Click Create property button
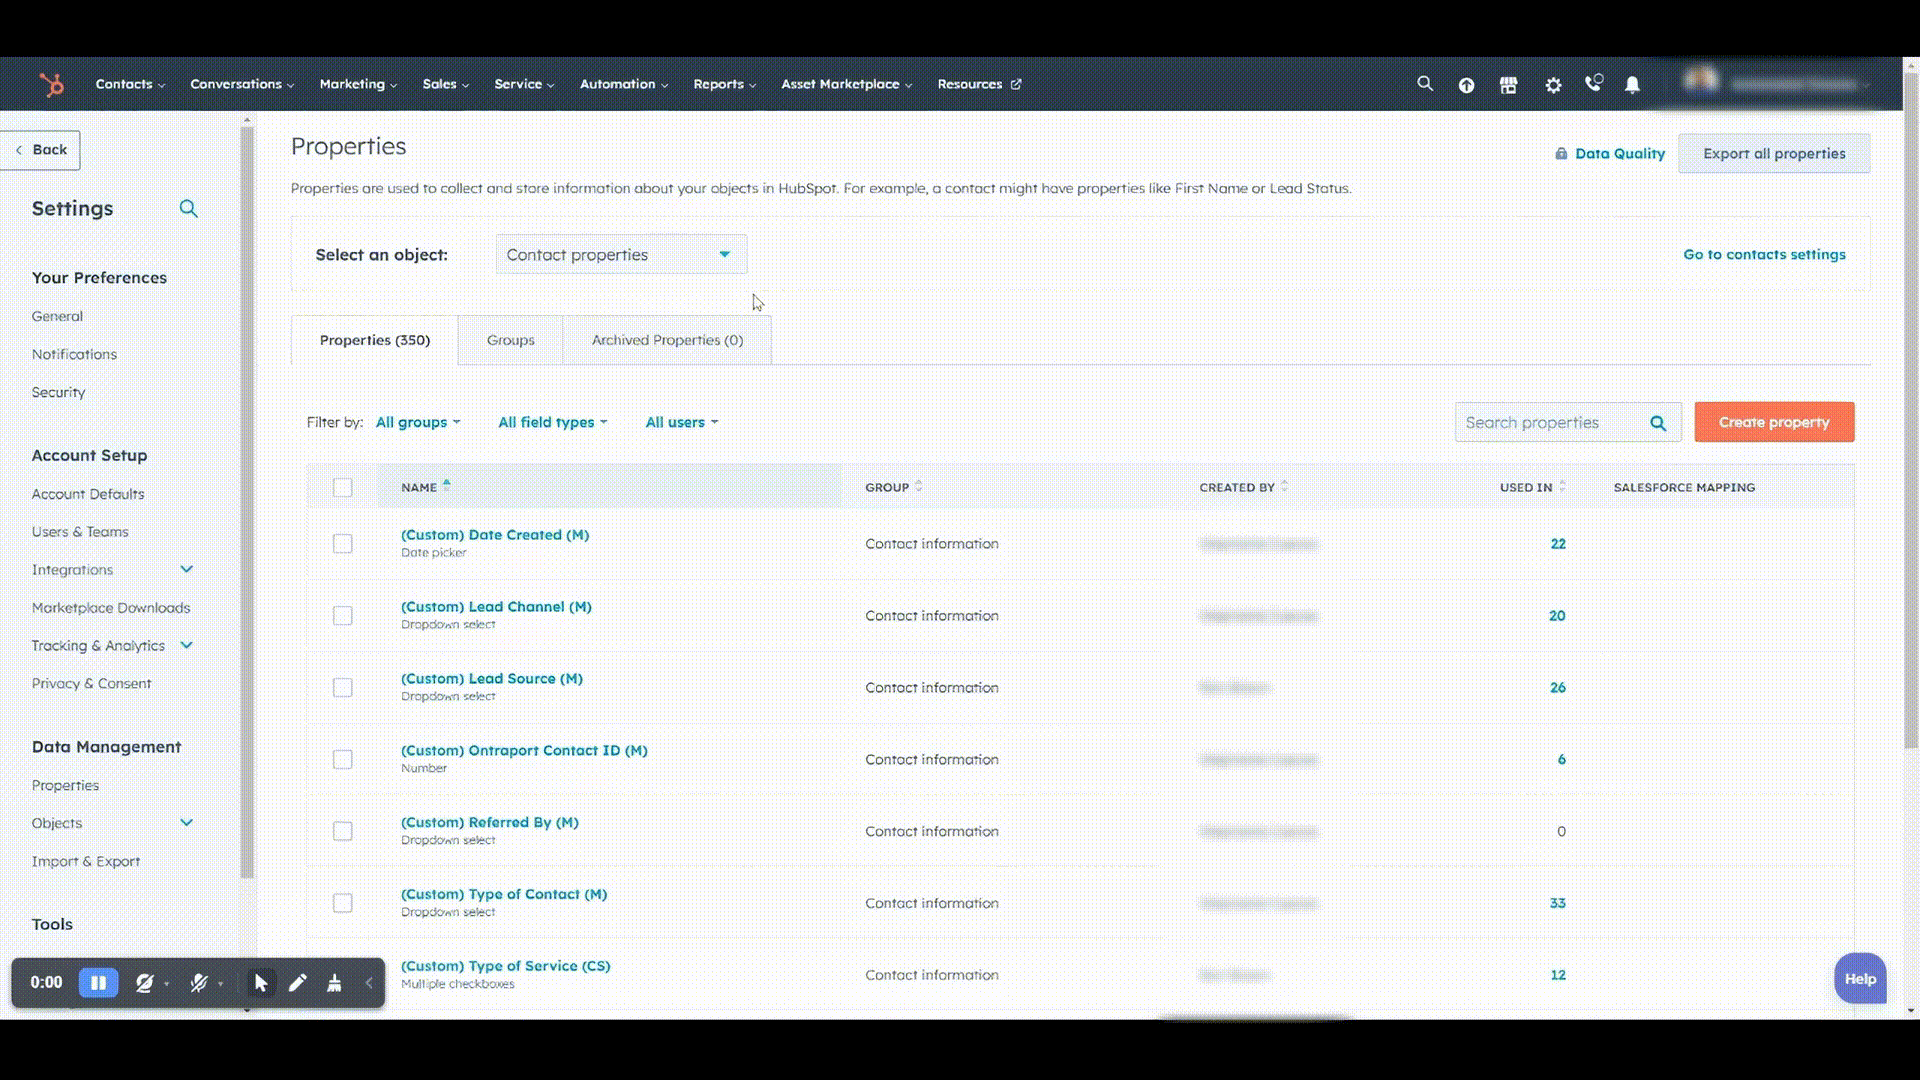This screenshot has width=1920, height=1080. pyautogui.click(x=1774, y=422)
